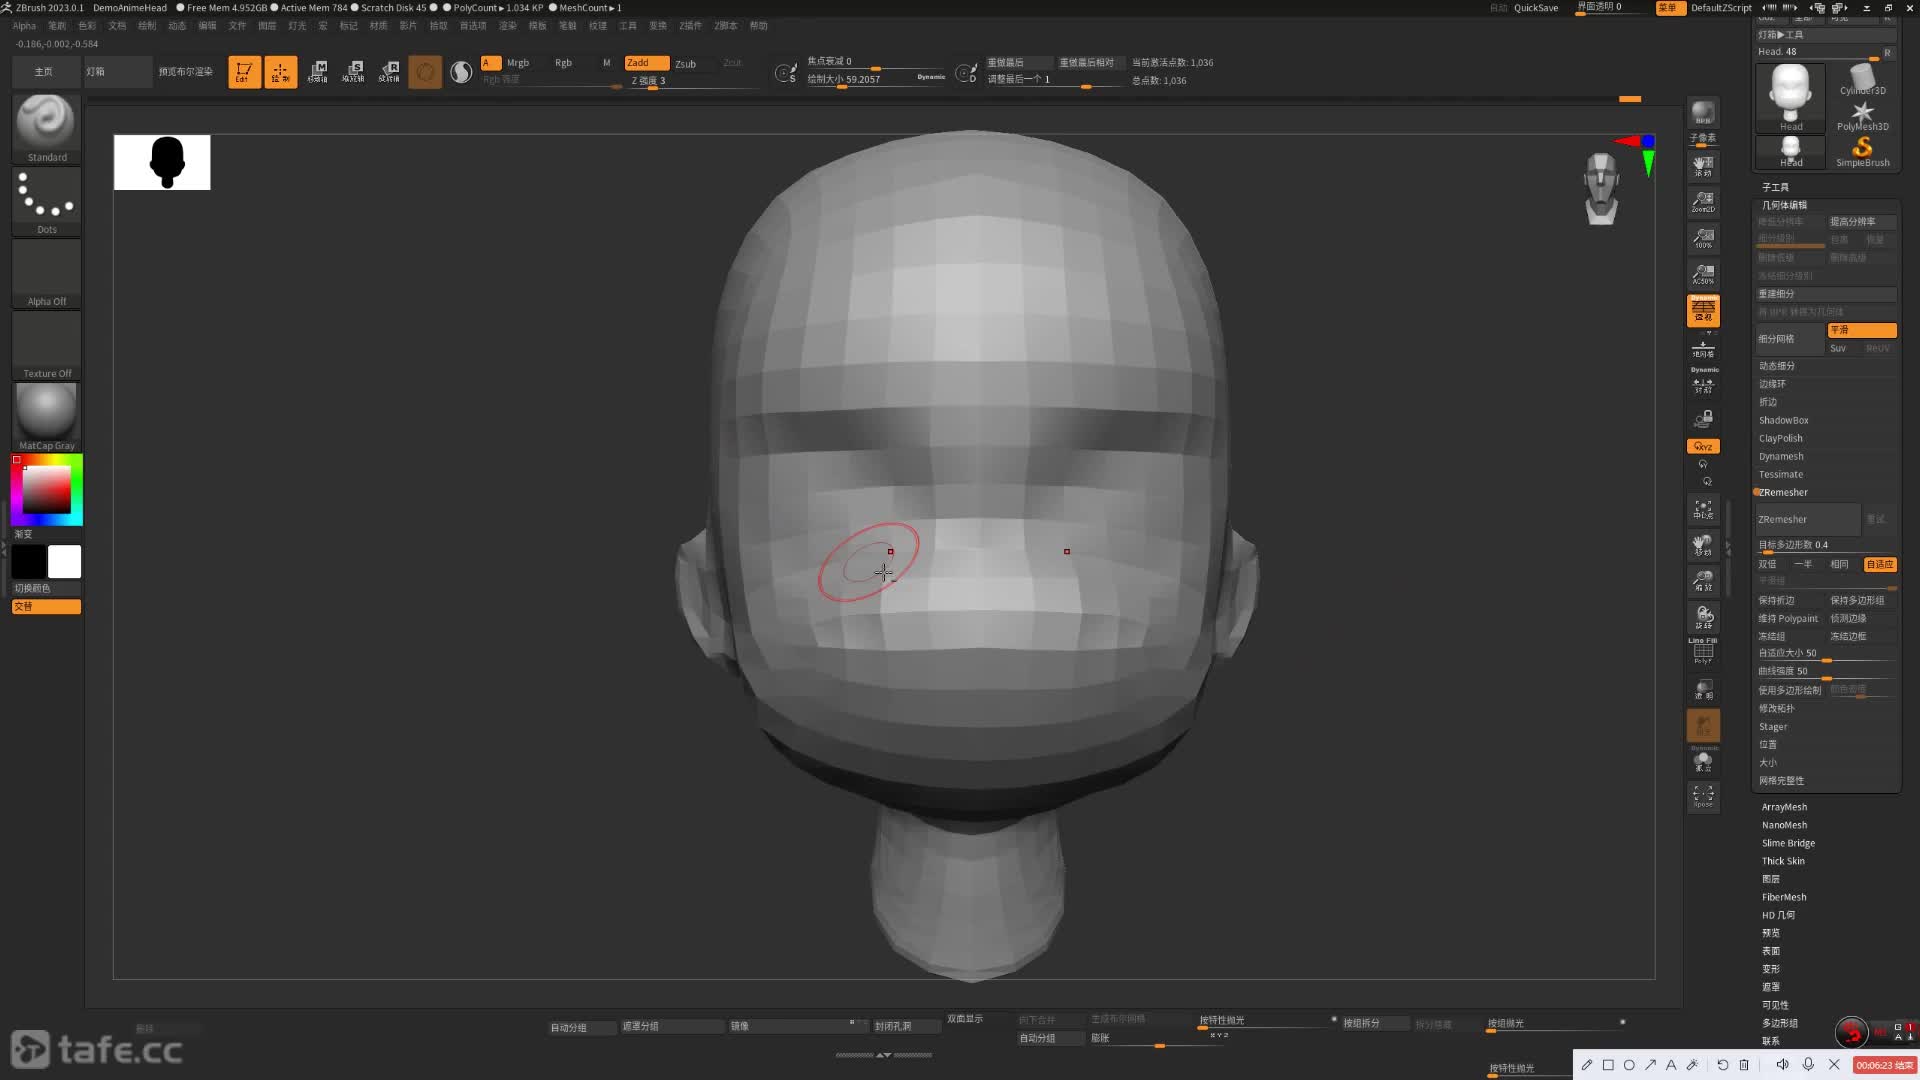Enable the 自适应 adaptive option
The height and width of the screenshot is (1080, 1920).
[x=1880, y=564]
